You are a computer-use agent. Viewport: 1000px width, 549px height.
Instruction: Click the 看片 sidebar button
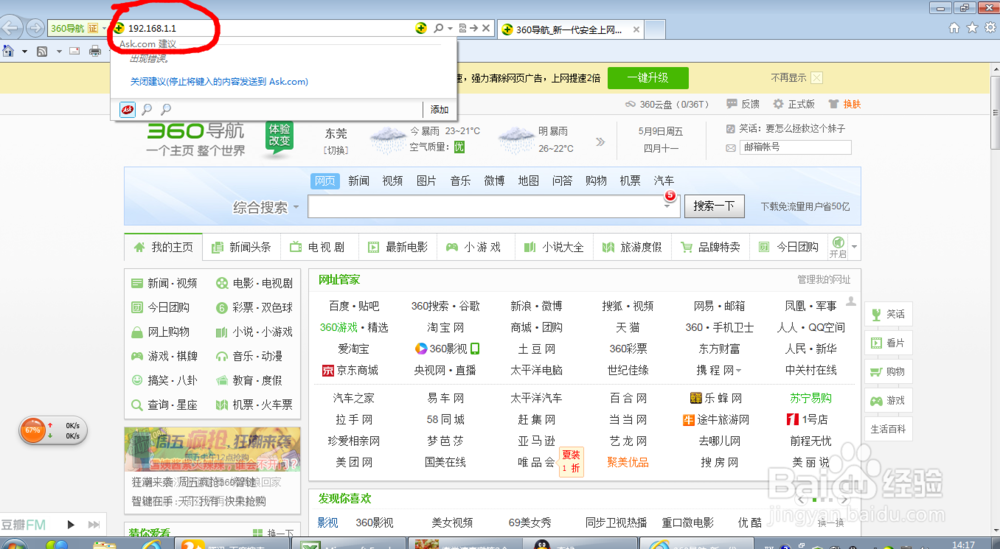tap(888, 343)
